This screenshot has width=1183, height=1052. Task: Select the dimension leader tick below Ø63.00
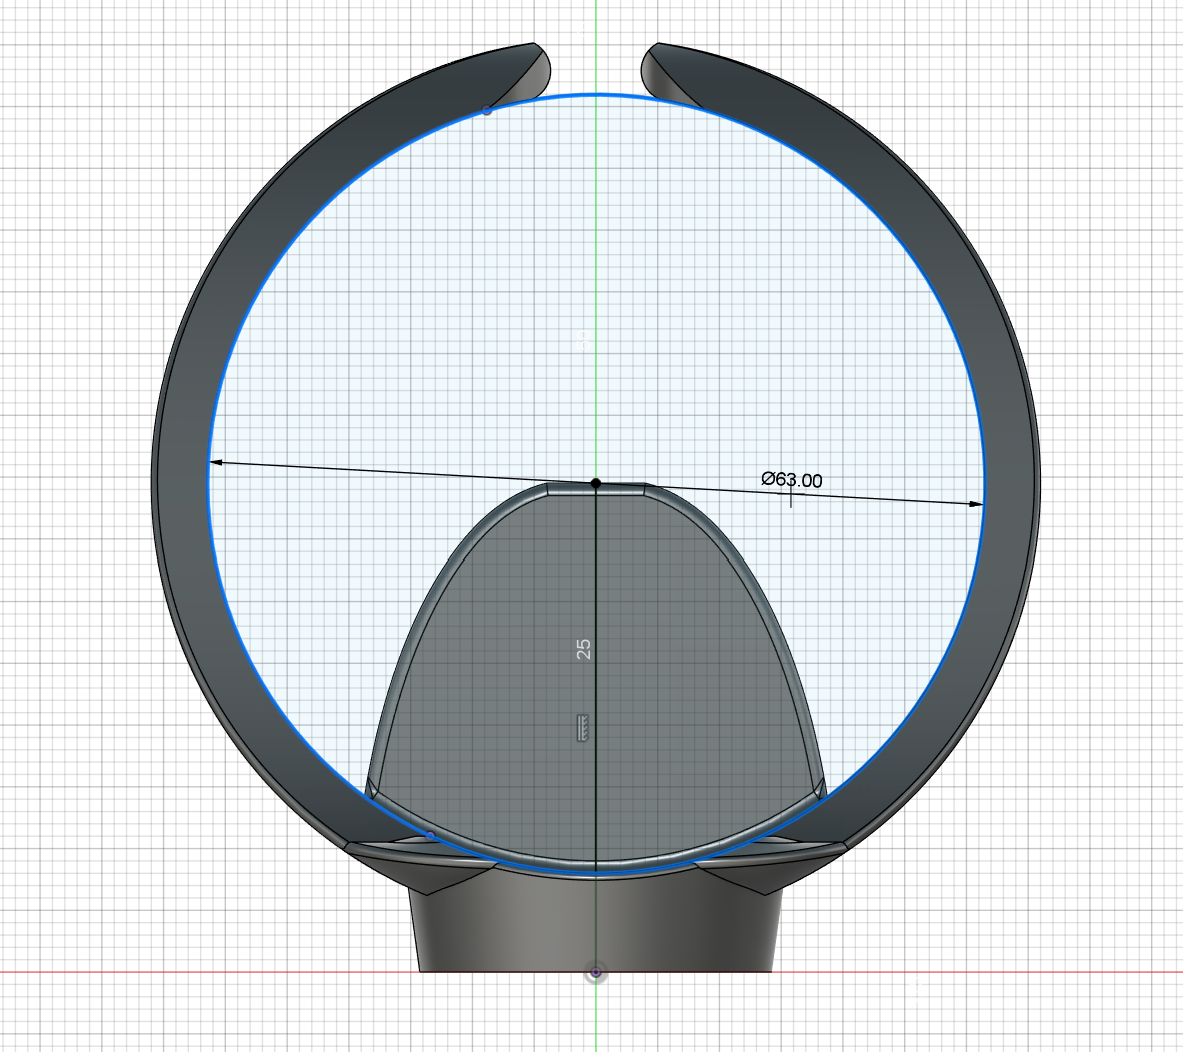pyautogui.click(x=791, y=497)
